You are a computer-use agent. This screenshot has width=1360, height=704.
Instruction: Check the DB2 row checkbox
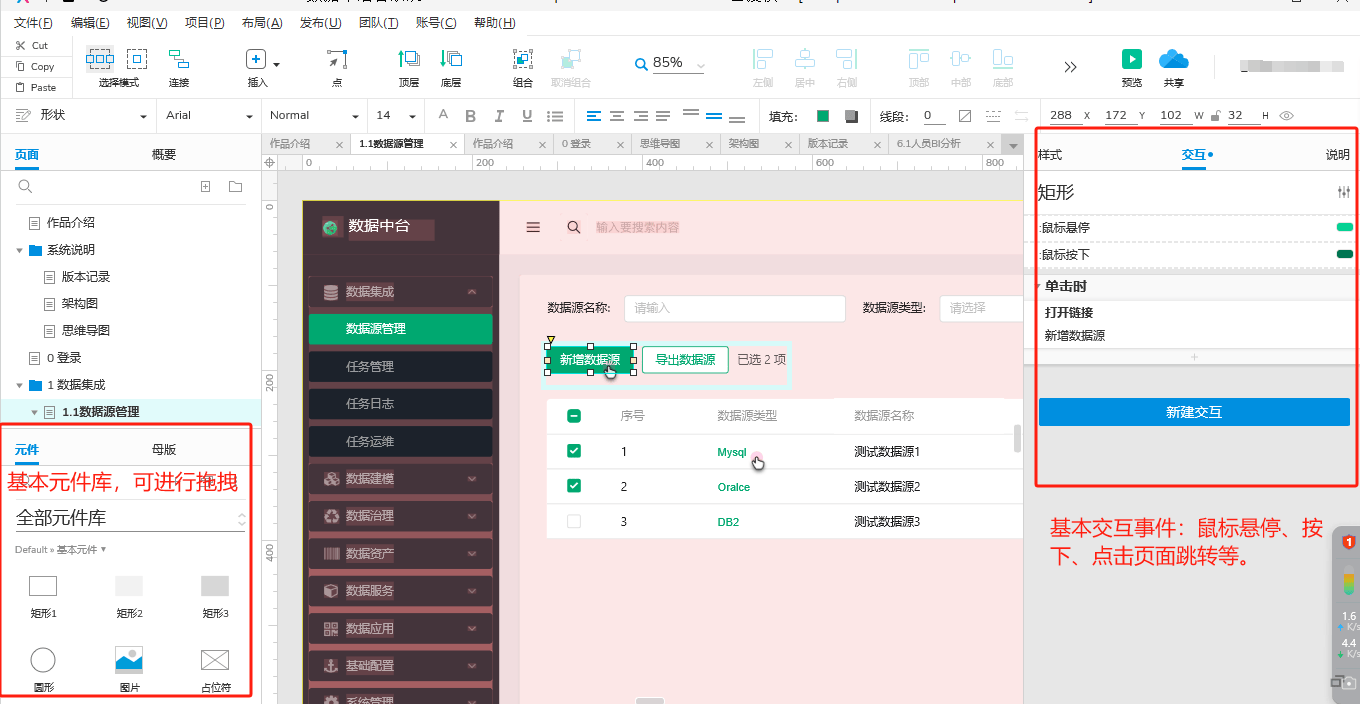point(574,521)
